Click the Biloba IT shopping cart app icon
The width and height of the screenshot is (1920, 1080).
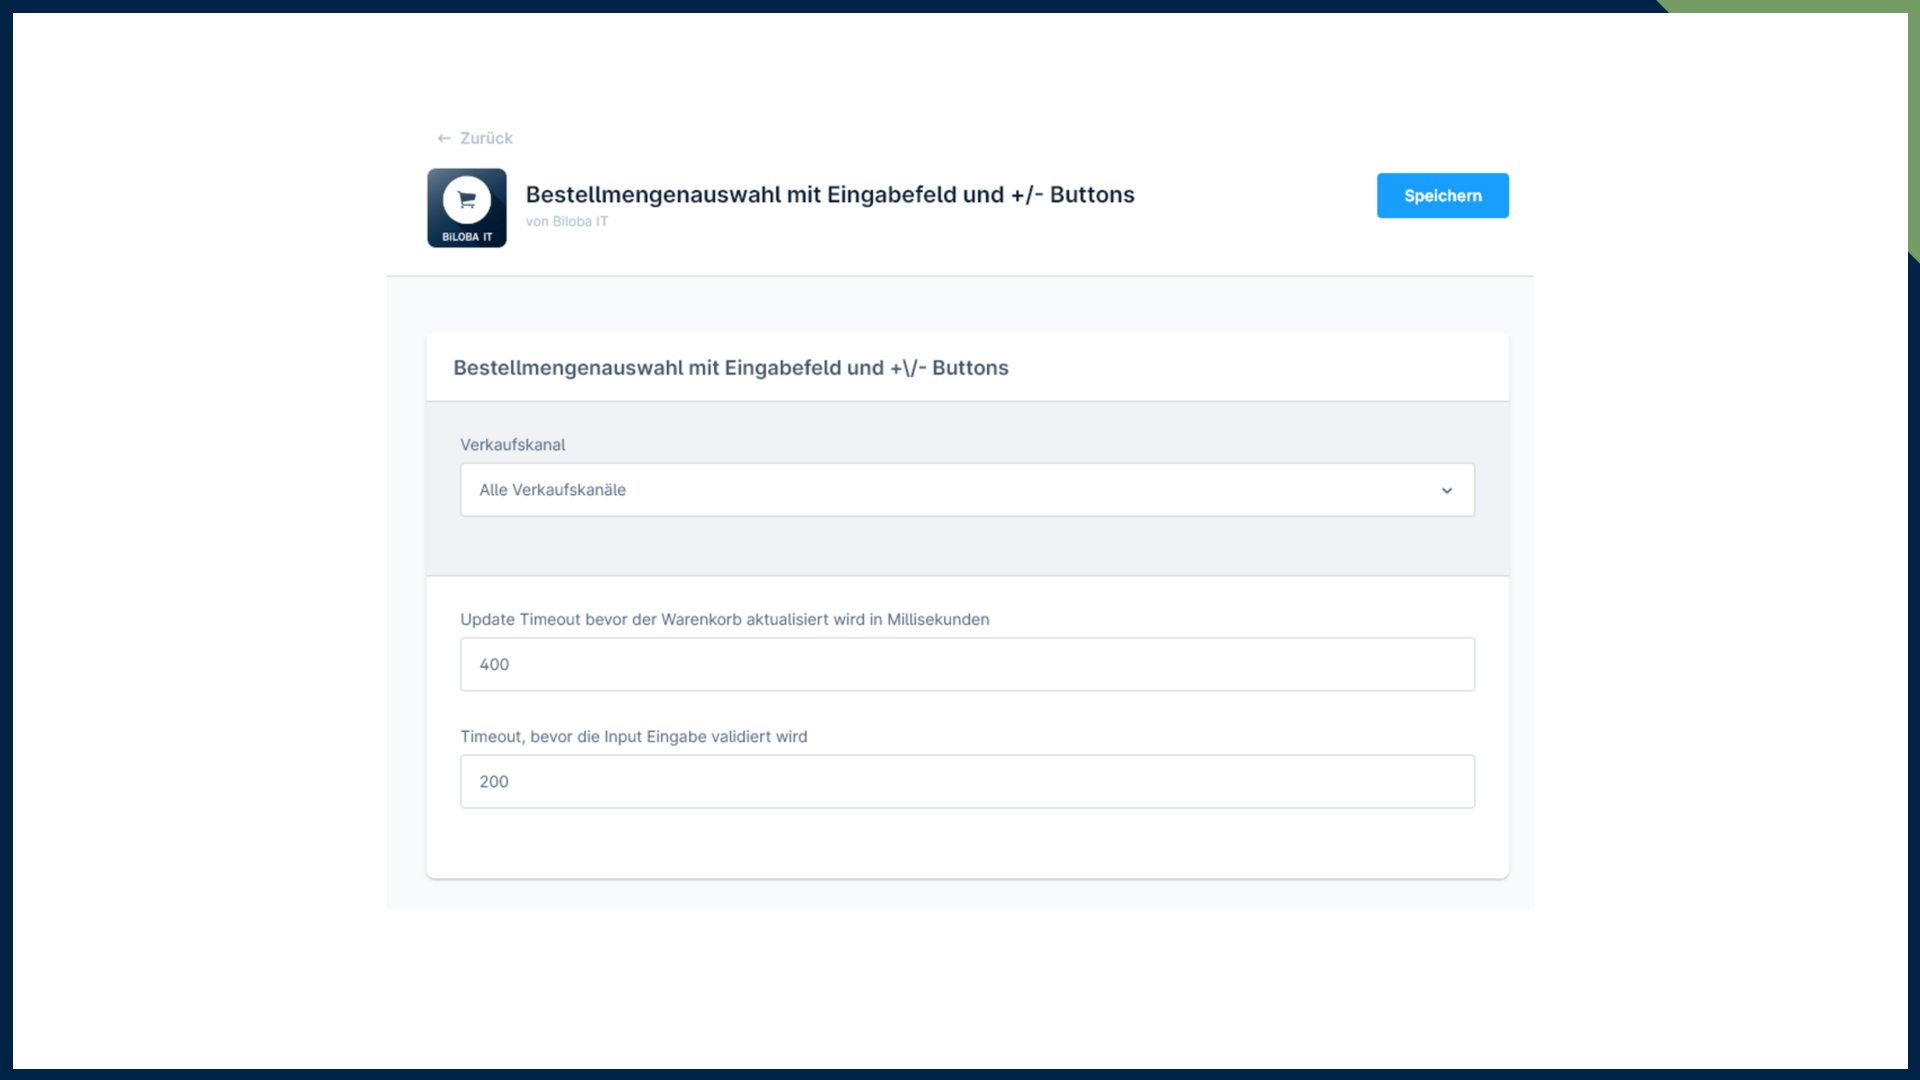(x=466, y=207)
